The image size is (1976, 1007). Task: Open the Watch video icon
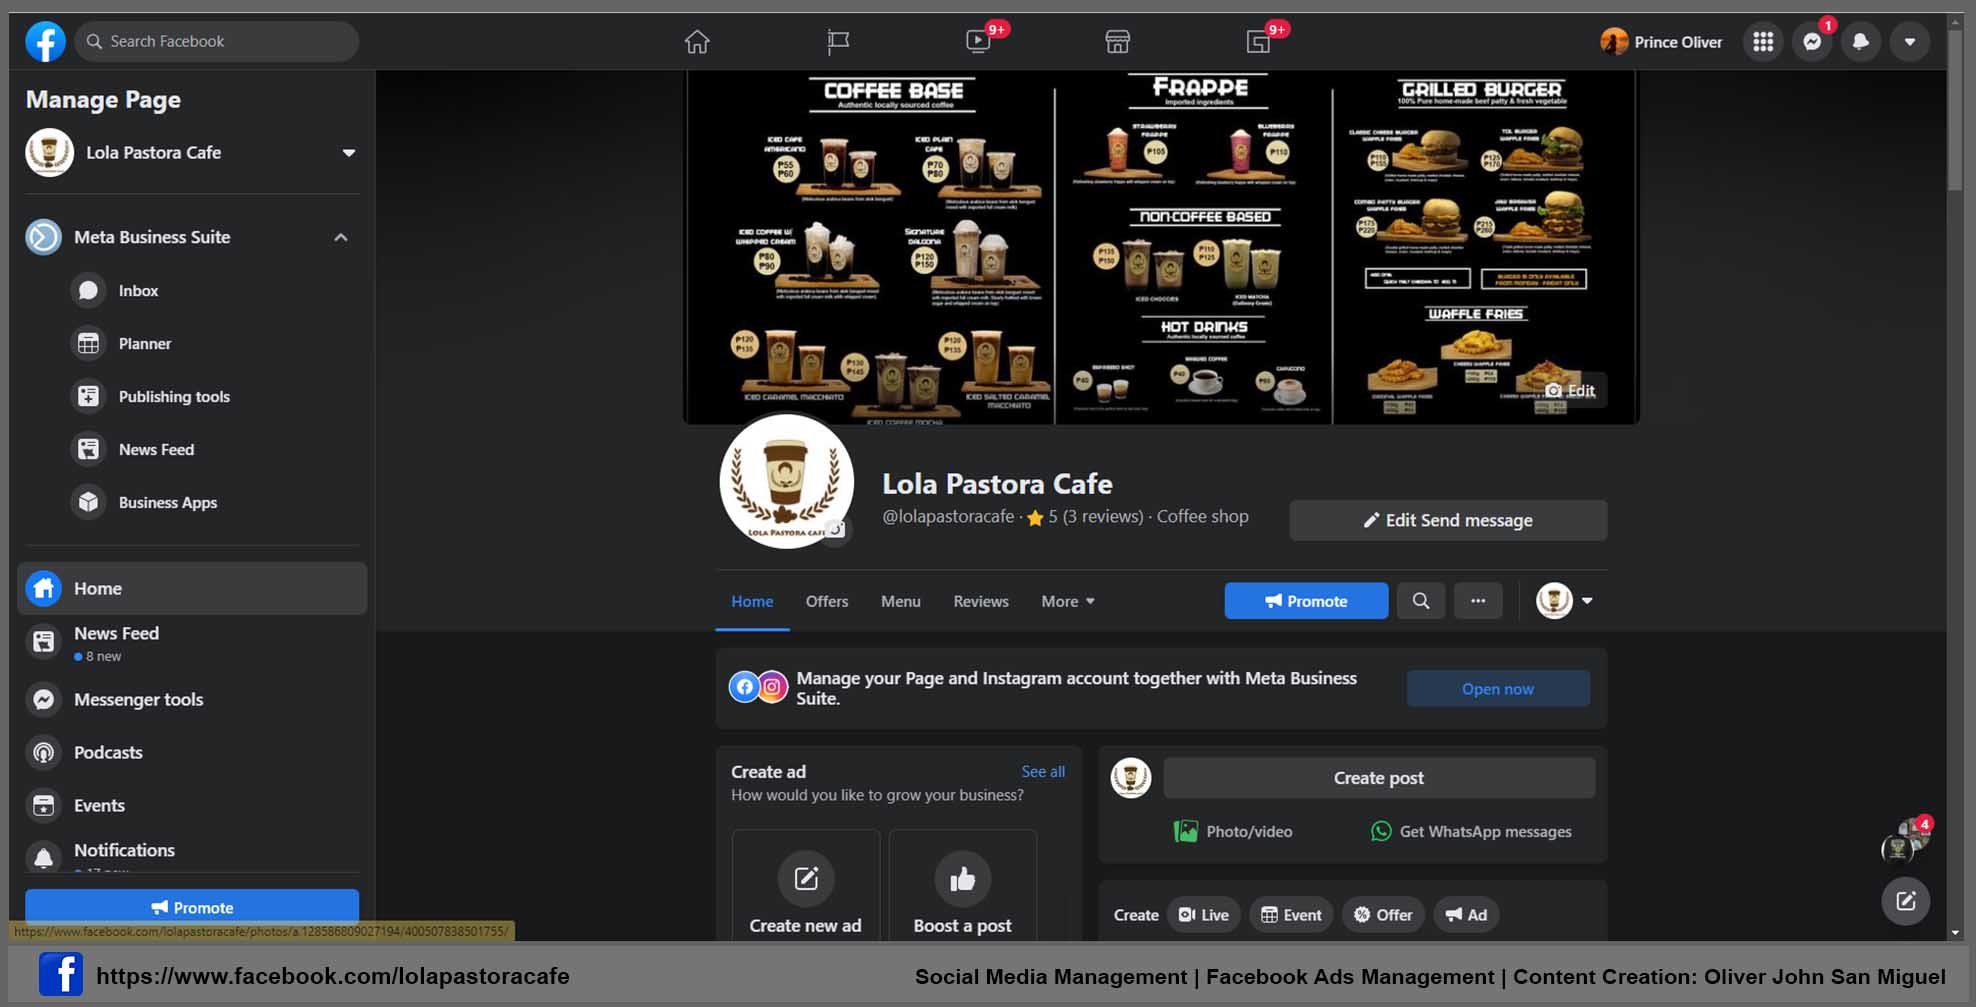(978, 42)
